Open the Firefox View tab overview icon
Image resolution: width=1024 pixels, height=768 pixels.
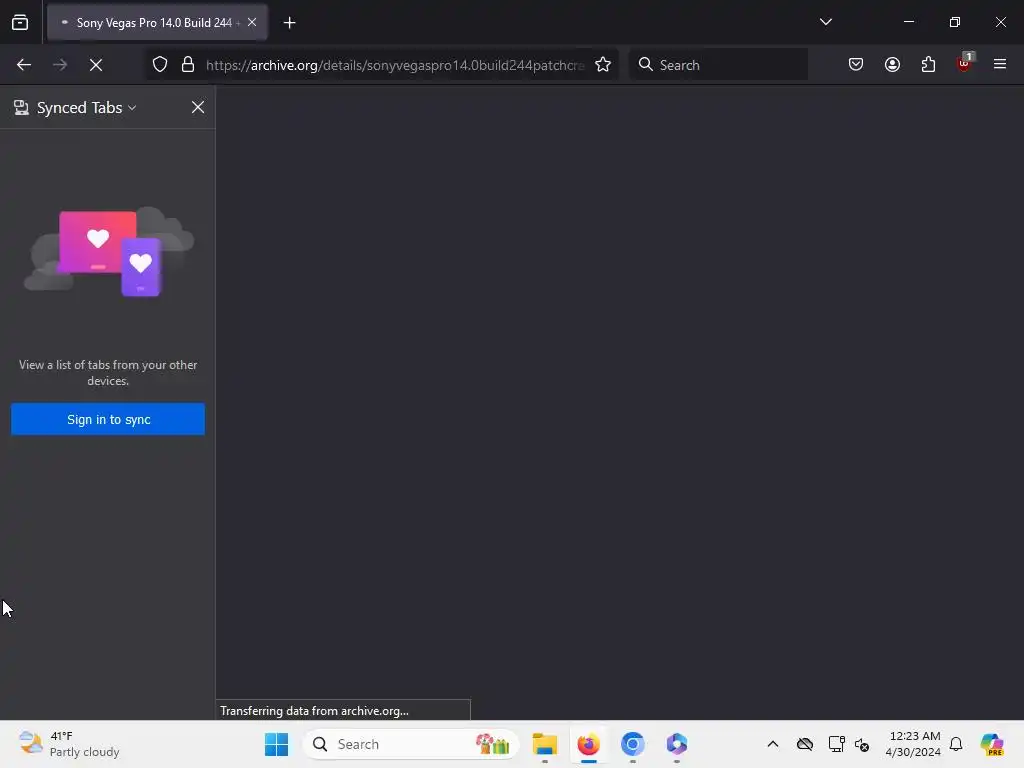coord(20,22)
